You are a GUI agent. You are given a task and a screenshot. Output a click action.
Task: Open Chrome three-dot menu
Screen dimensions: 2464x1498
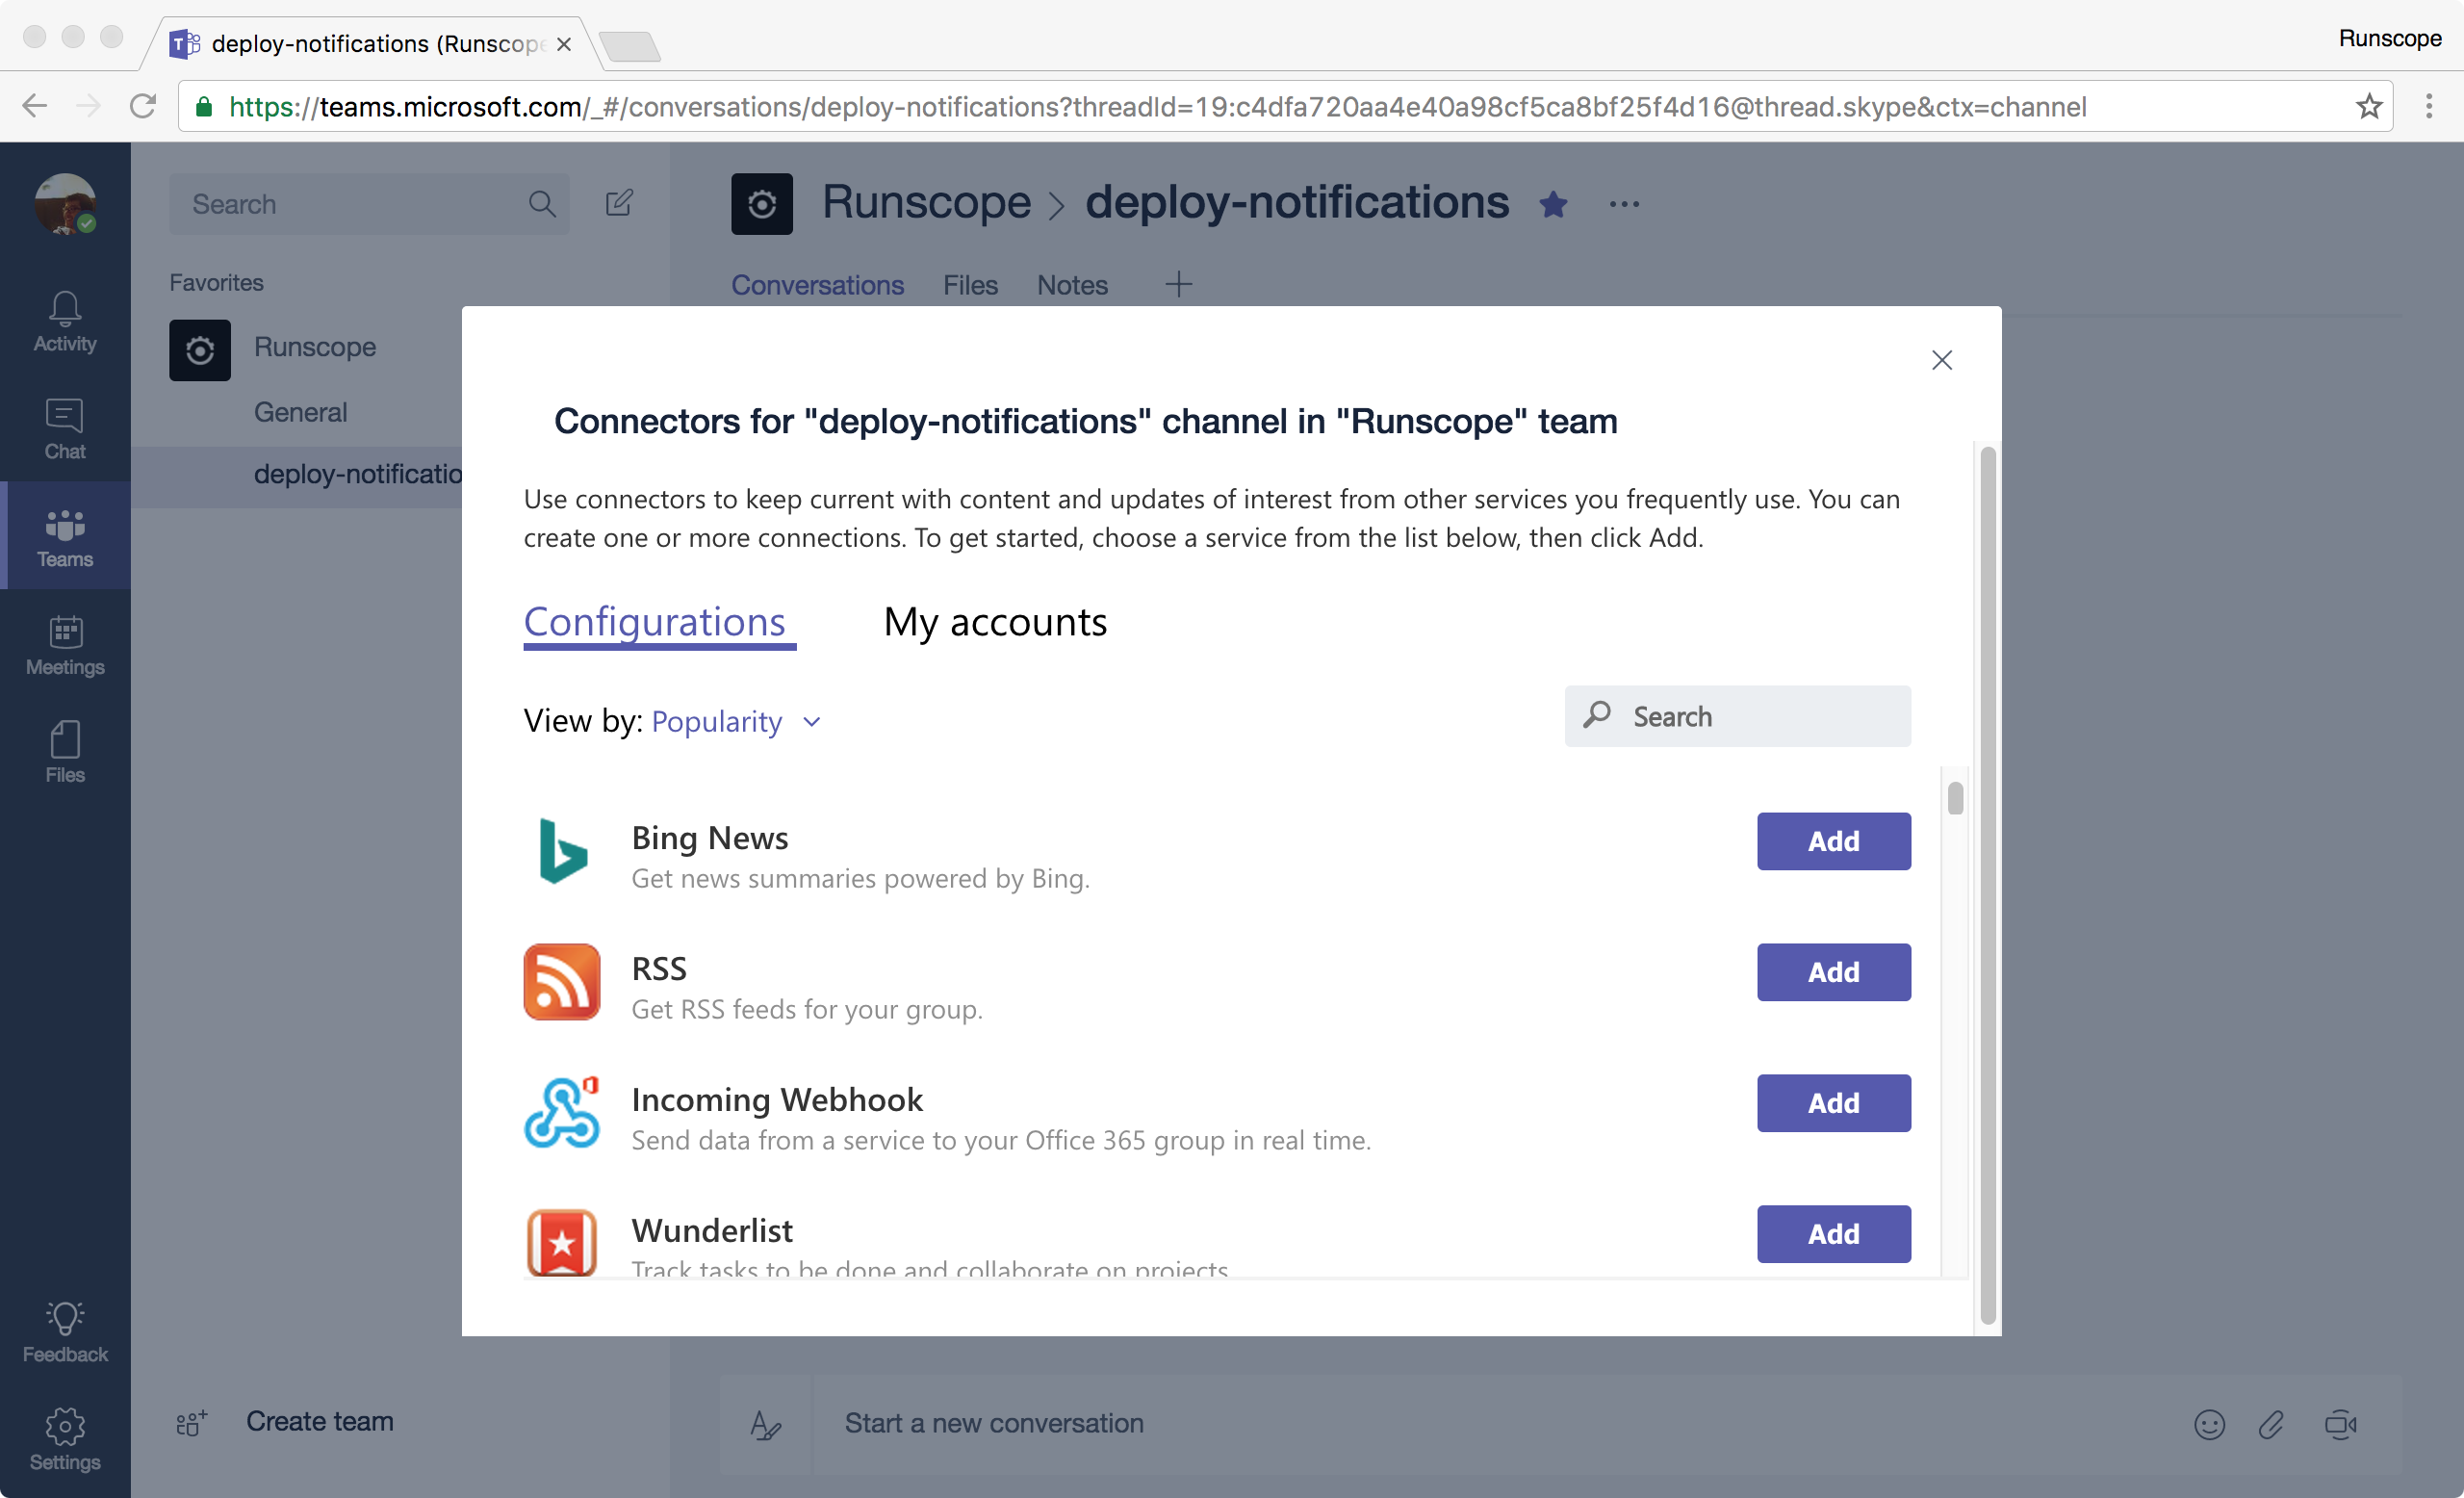pyautogui.click(x=2428, y=106)
